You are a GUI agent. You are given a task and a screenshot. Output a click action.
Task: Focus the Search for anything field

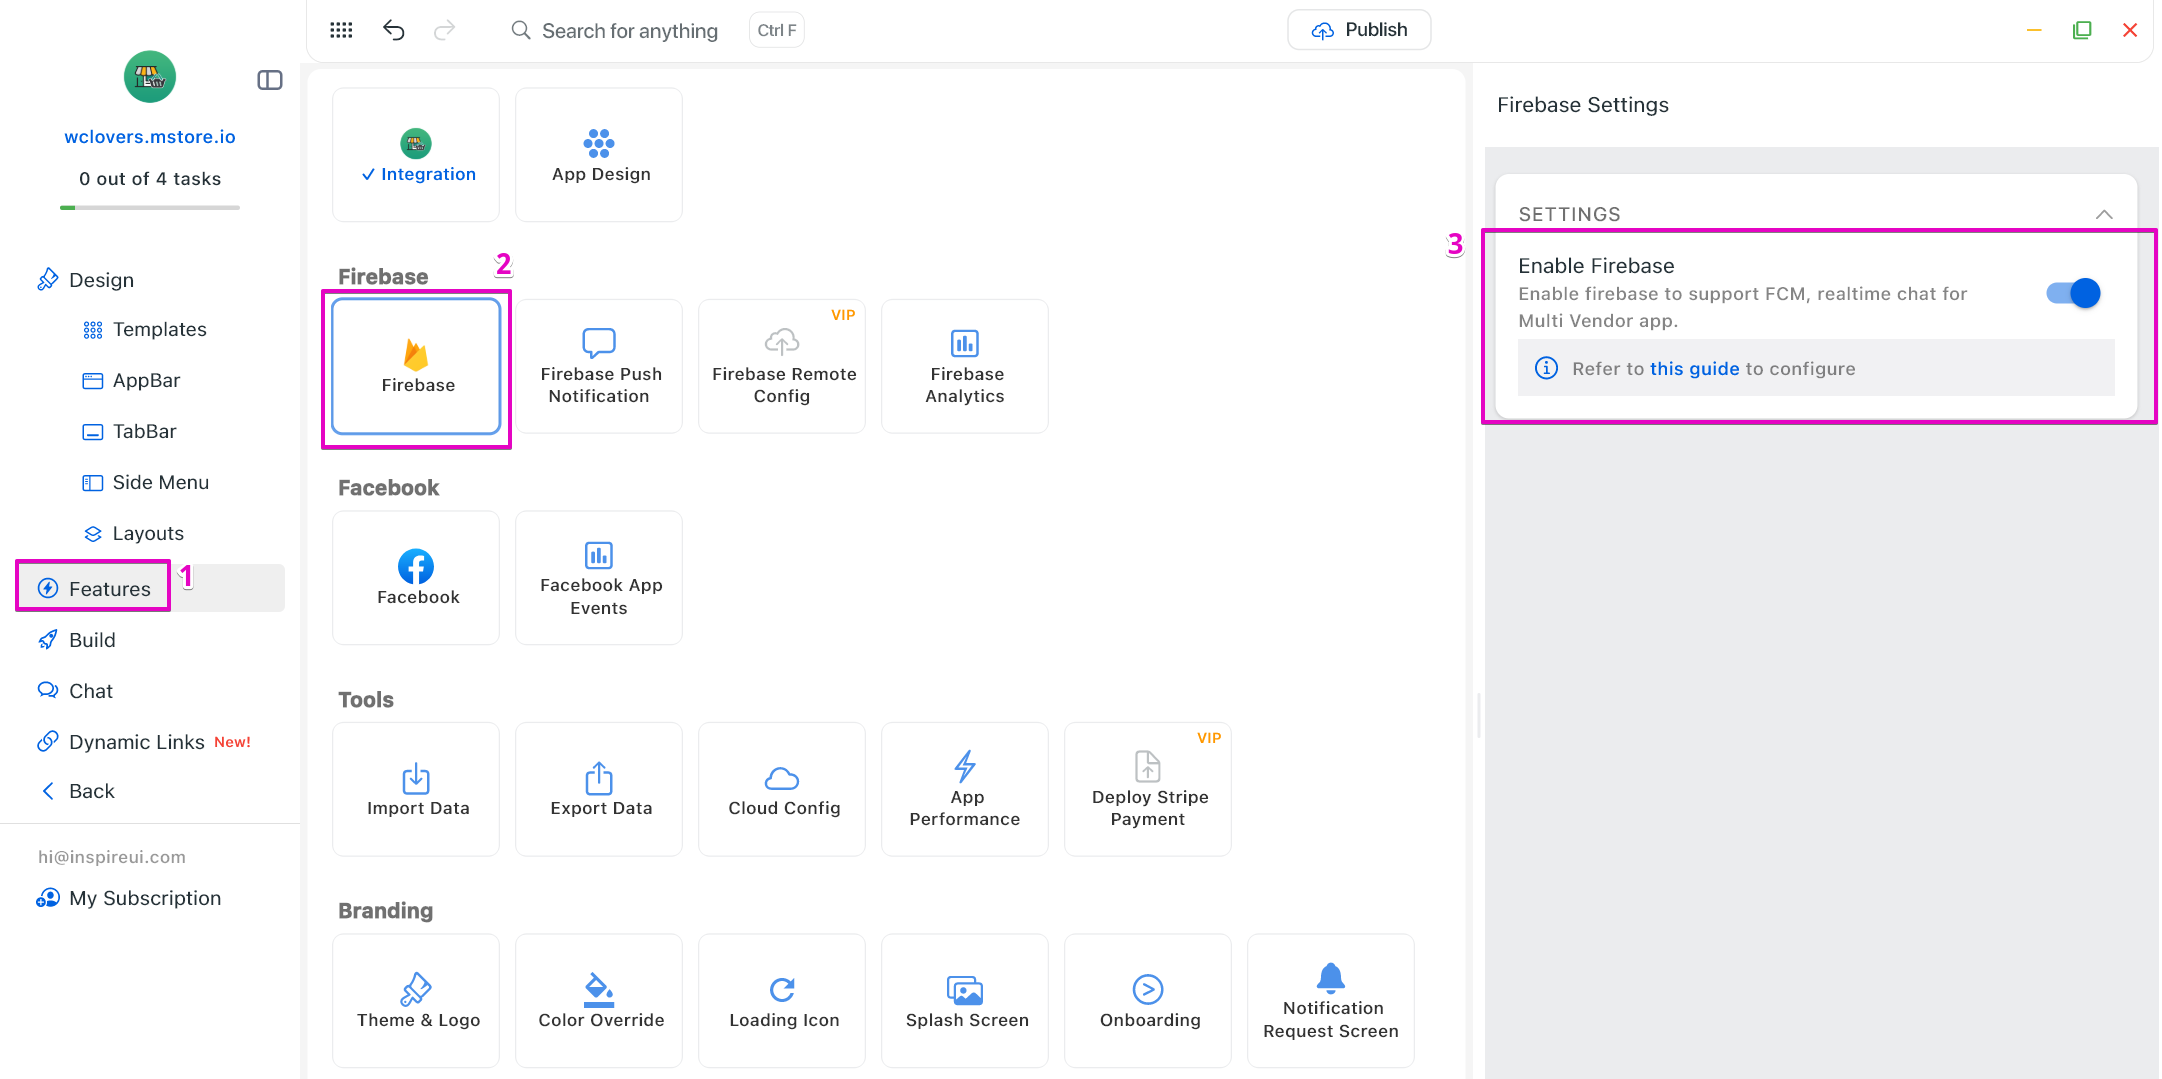(629, 31)
